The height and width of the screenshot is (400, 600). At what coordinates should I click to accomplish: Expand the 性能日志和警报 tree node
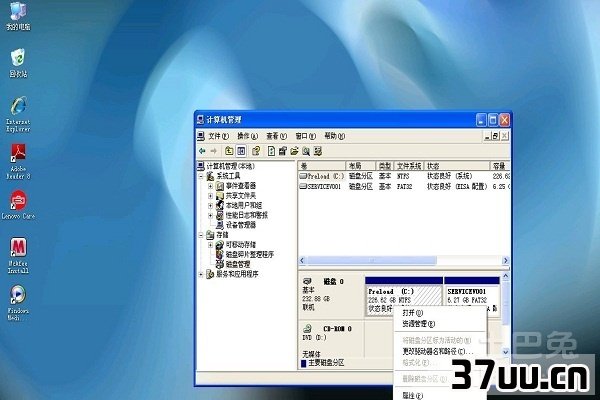pos(210,216)
